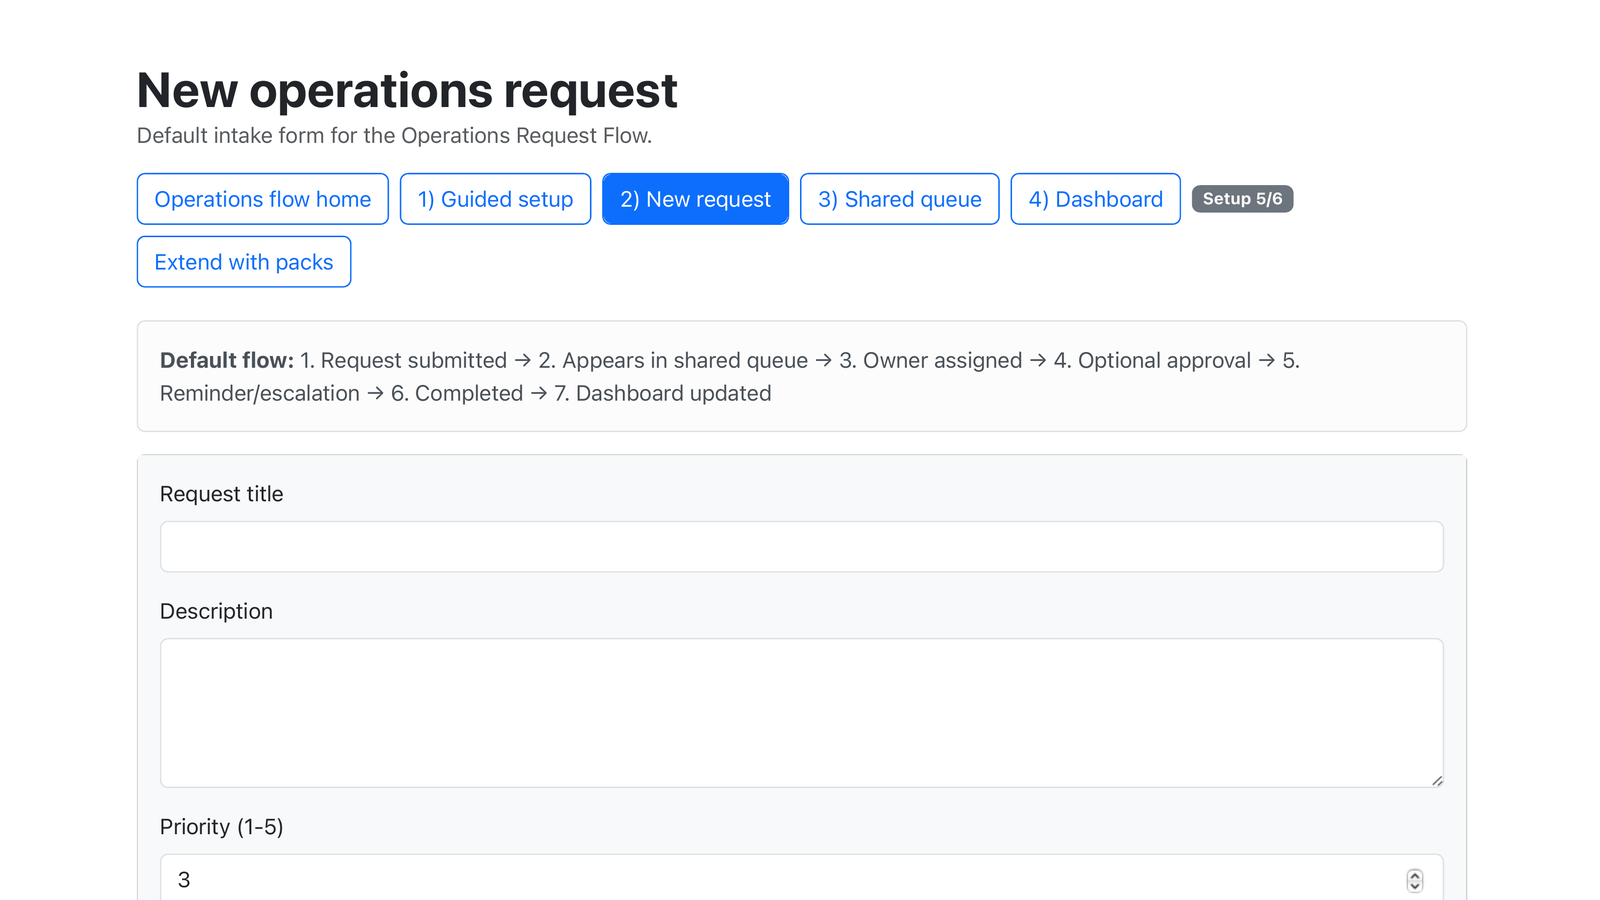
Task: Click inside the Request title field
Action: point(800,546)
